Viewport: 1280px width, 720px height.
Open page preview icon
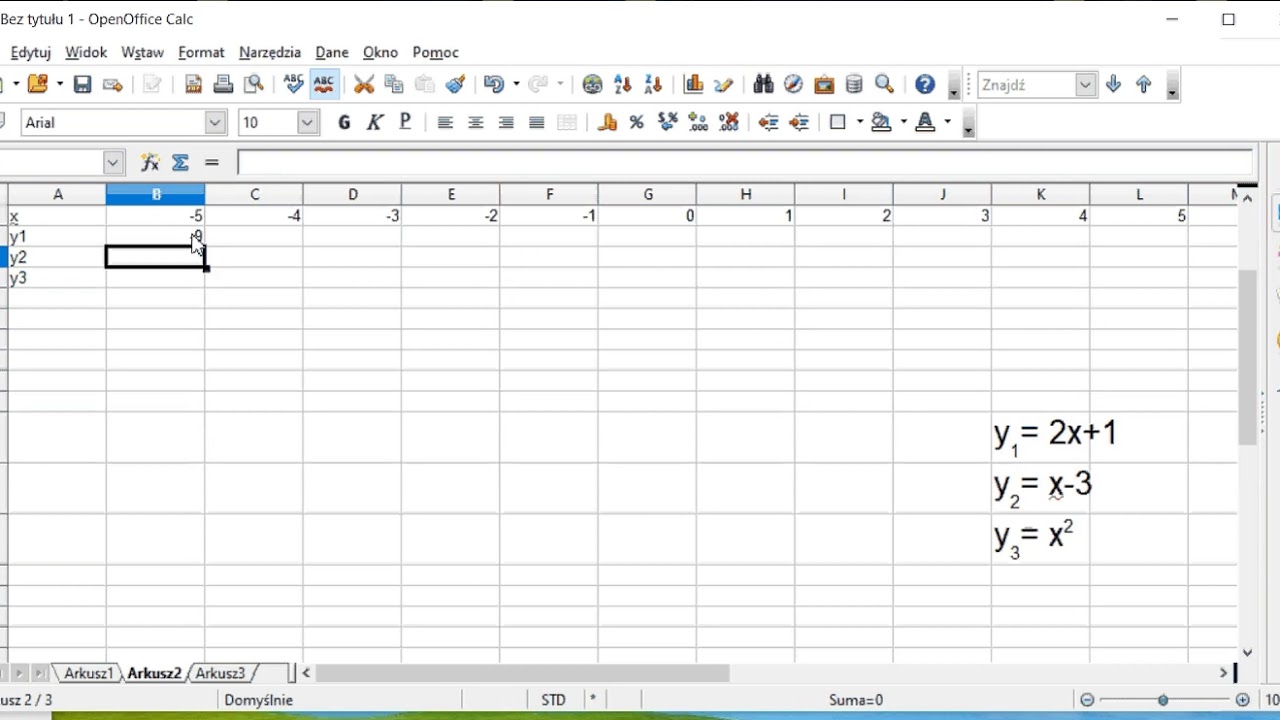(x=254, y=85)
